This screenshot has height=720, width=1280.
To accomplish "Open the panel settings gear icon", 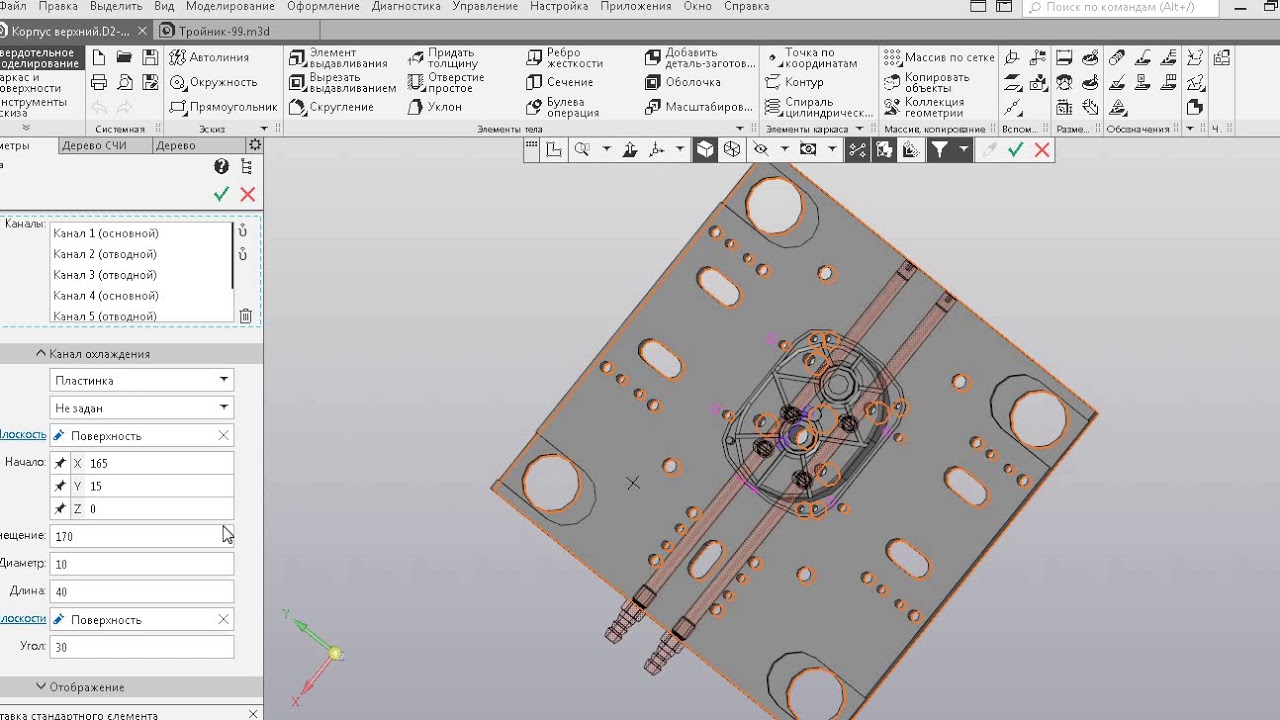I will click(255, 145).
